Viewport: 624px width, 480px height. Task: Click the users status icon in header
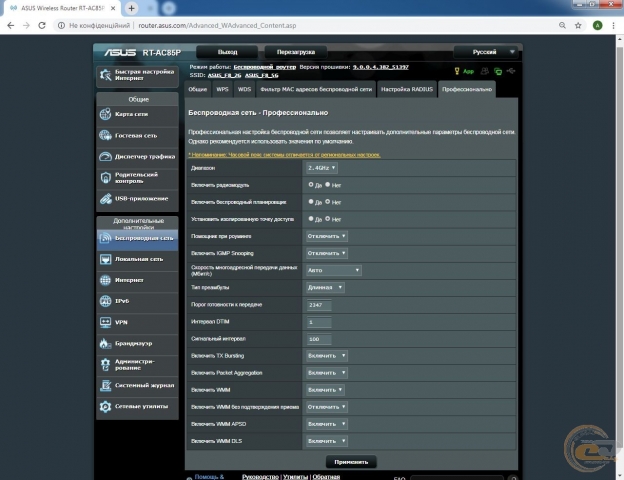point(484,71)
